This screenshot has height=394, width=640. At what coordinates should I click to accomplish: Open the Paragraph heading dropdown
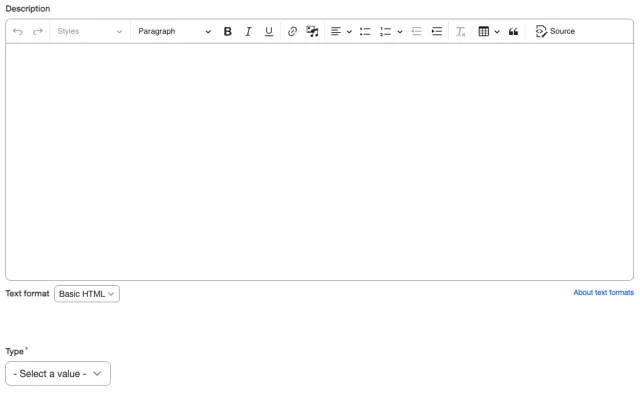tap(174, 31)
